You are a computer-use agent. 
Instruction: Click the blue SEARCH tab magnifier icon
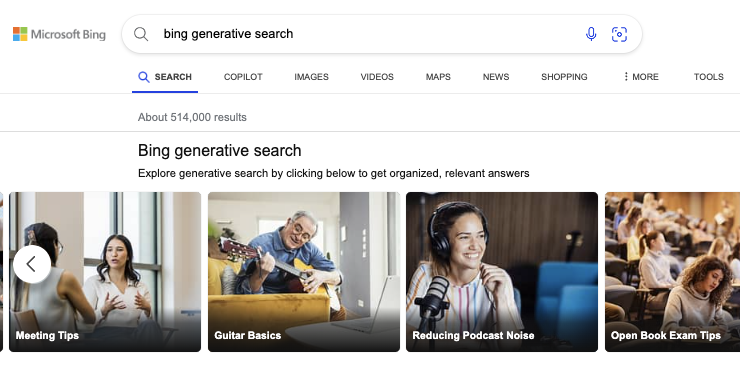pyautogui.click(x=143, y=77)
